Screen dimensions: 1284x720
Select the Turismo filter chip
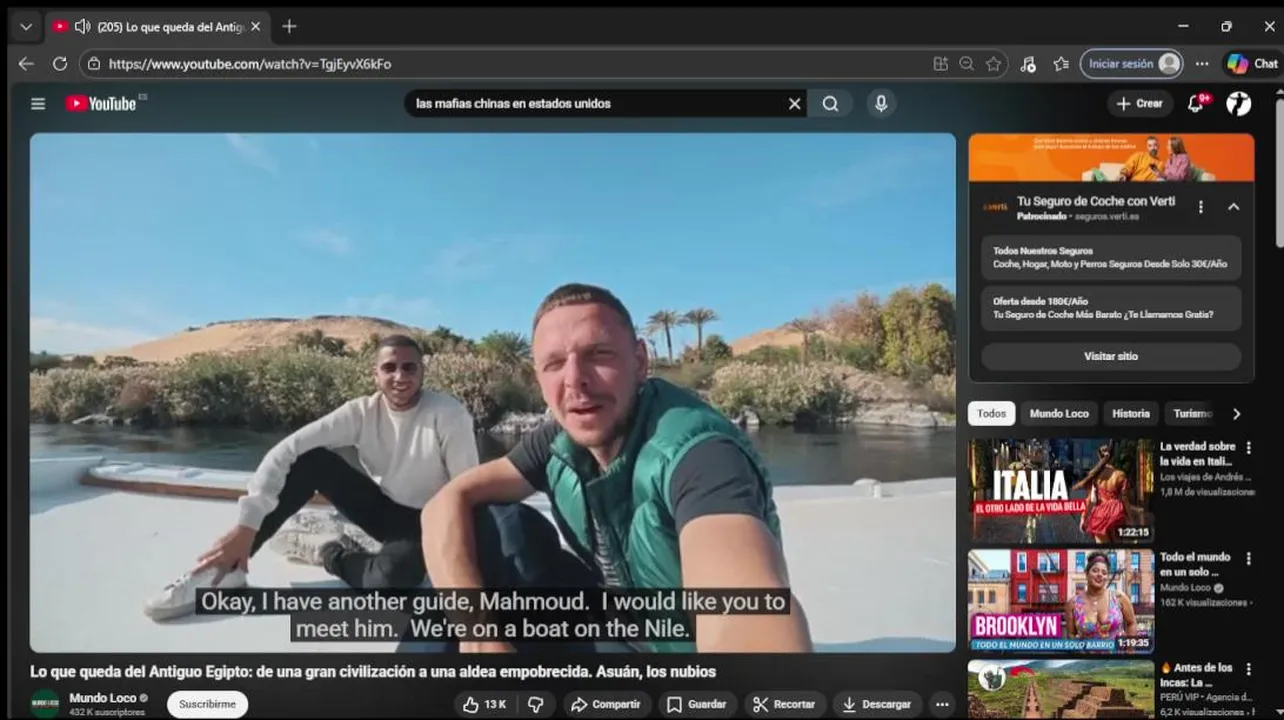coord(1192,413)
